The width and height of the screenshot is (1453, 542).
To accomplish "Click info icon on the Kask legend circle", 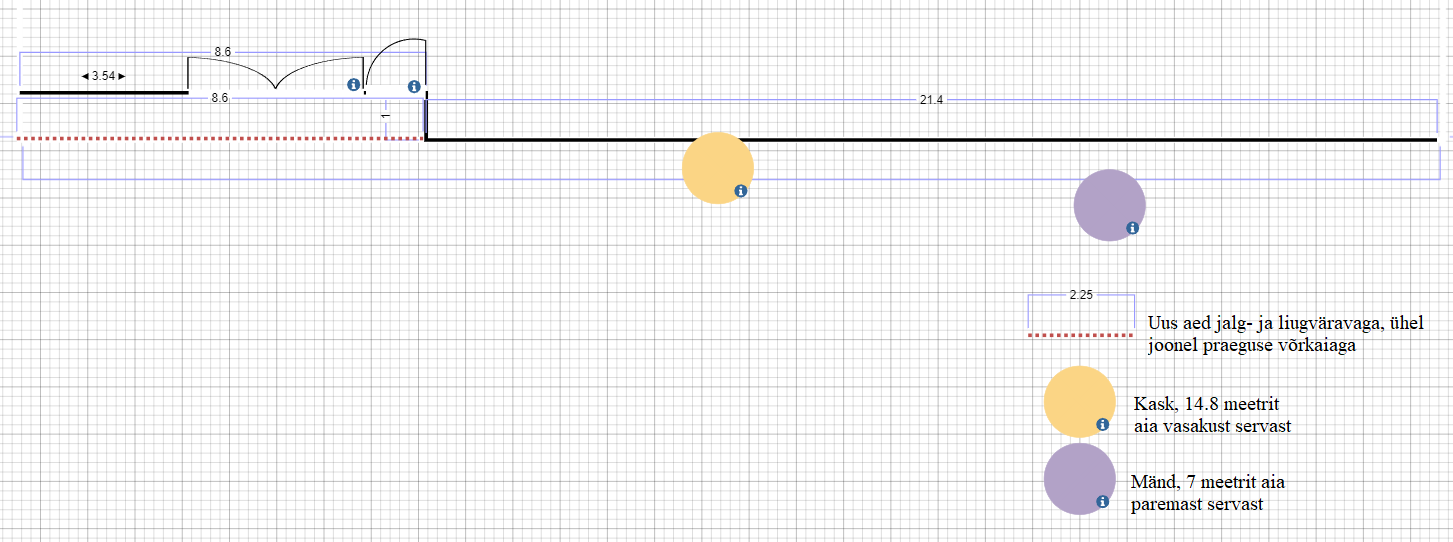I will [1102, 424].
